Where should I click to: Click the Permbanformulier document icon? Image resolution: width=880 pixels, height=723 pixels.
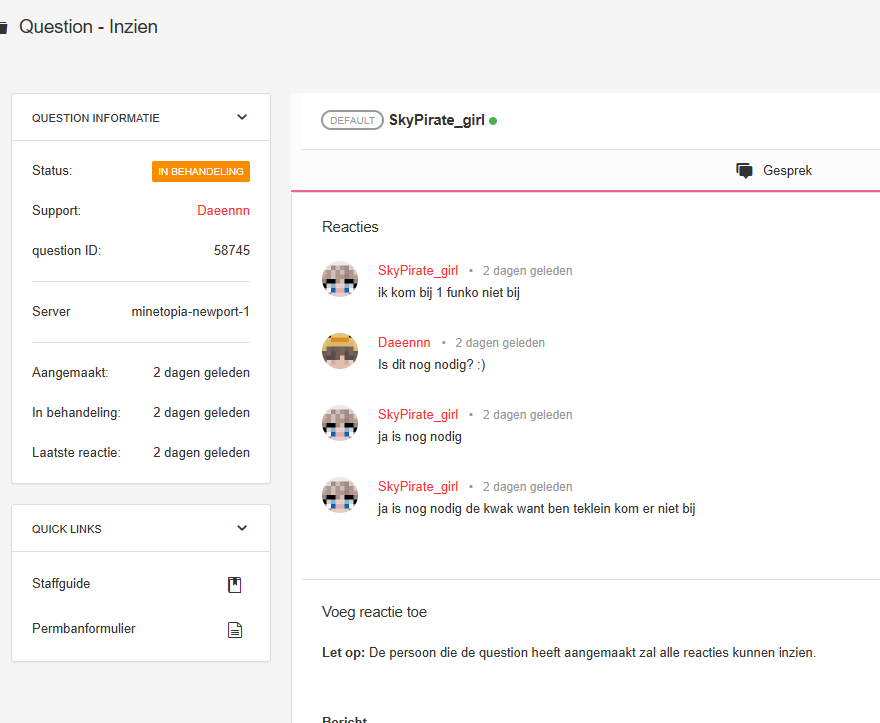click(235, 630)
